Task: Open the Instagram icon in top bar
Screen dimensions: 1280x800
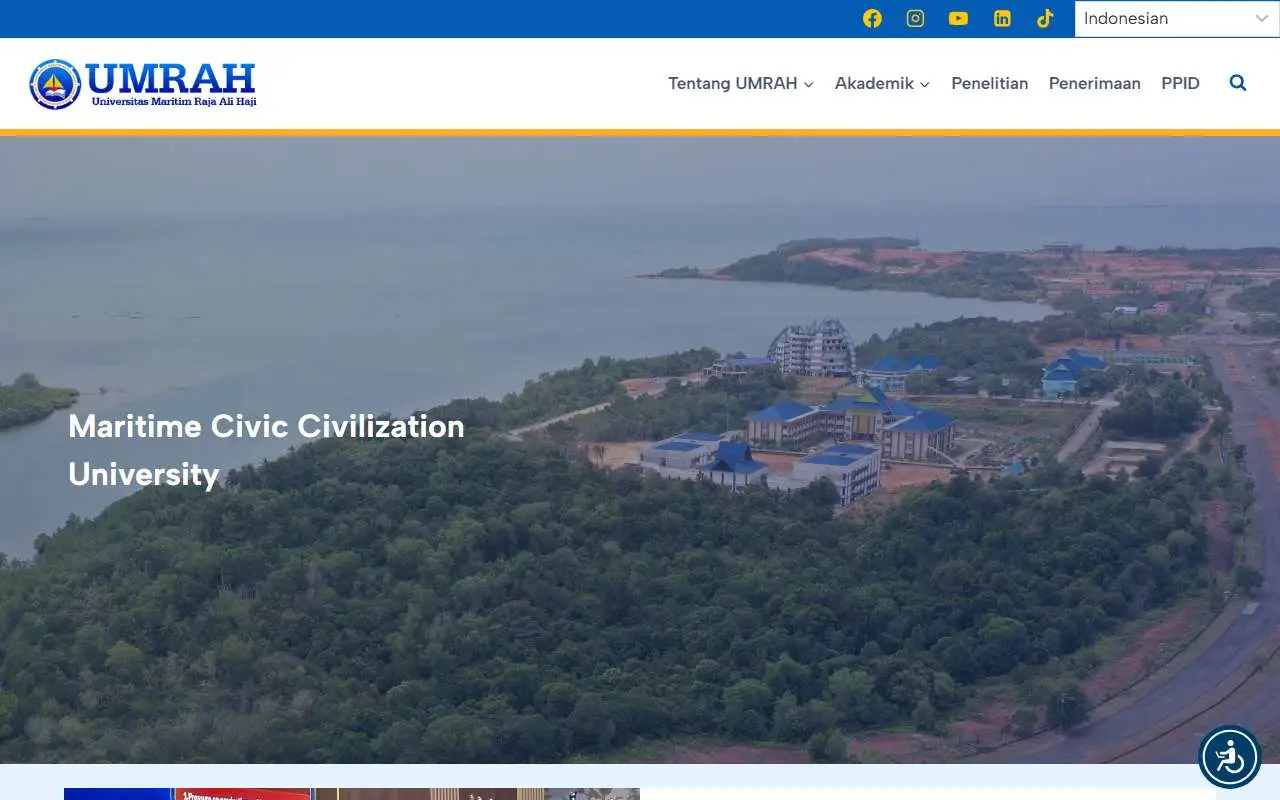Action: tap(915, 18)
